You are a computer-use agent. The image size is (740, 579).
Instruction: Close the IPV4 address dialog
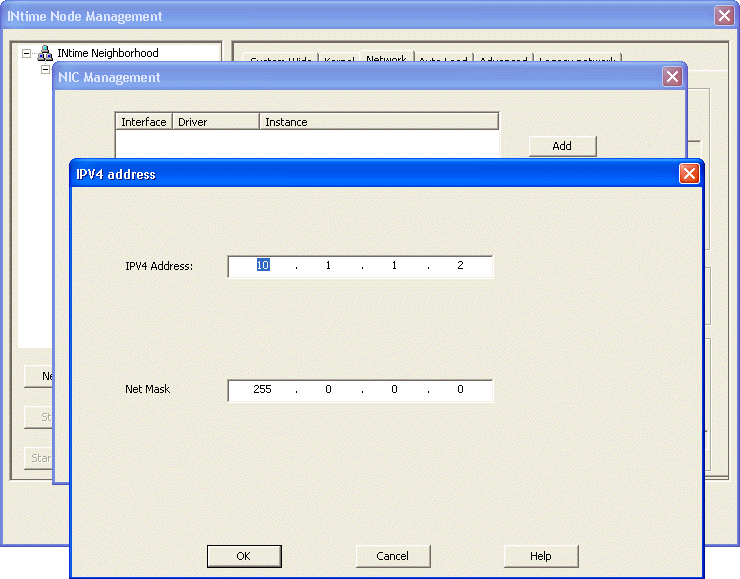pyautogui.click(x=688, y=174)
